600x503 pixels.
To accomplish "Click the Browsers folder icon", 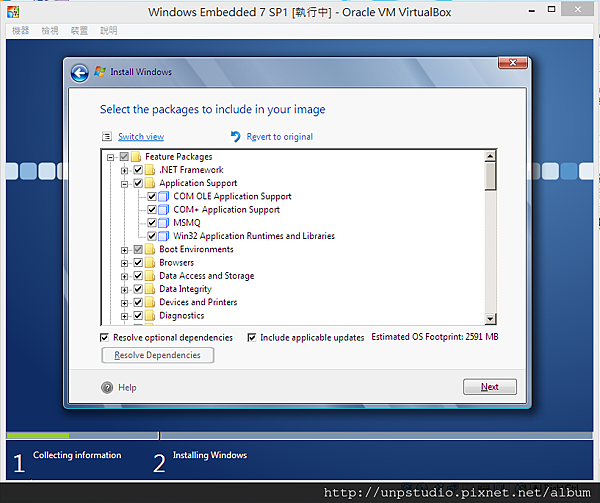I will pos(150,263).
